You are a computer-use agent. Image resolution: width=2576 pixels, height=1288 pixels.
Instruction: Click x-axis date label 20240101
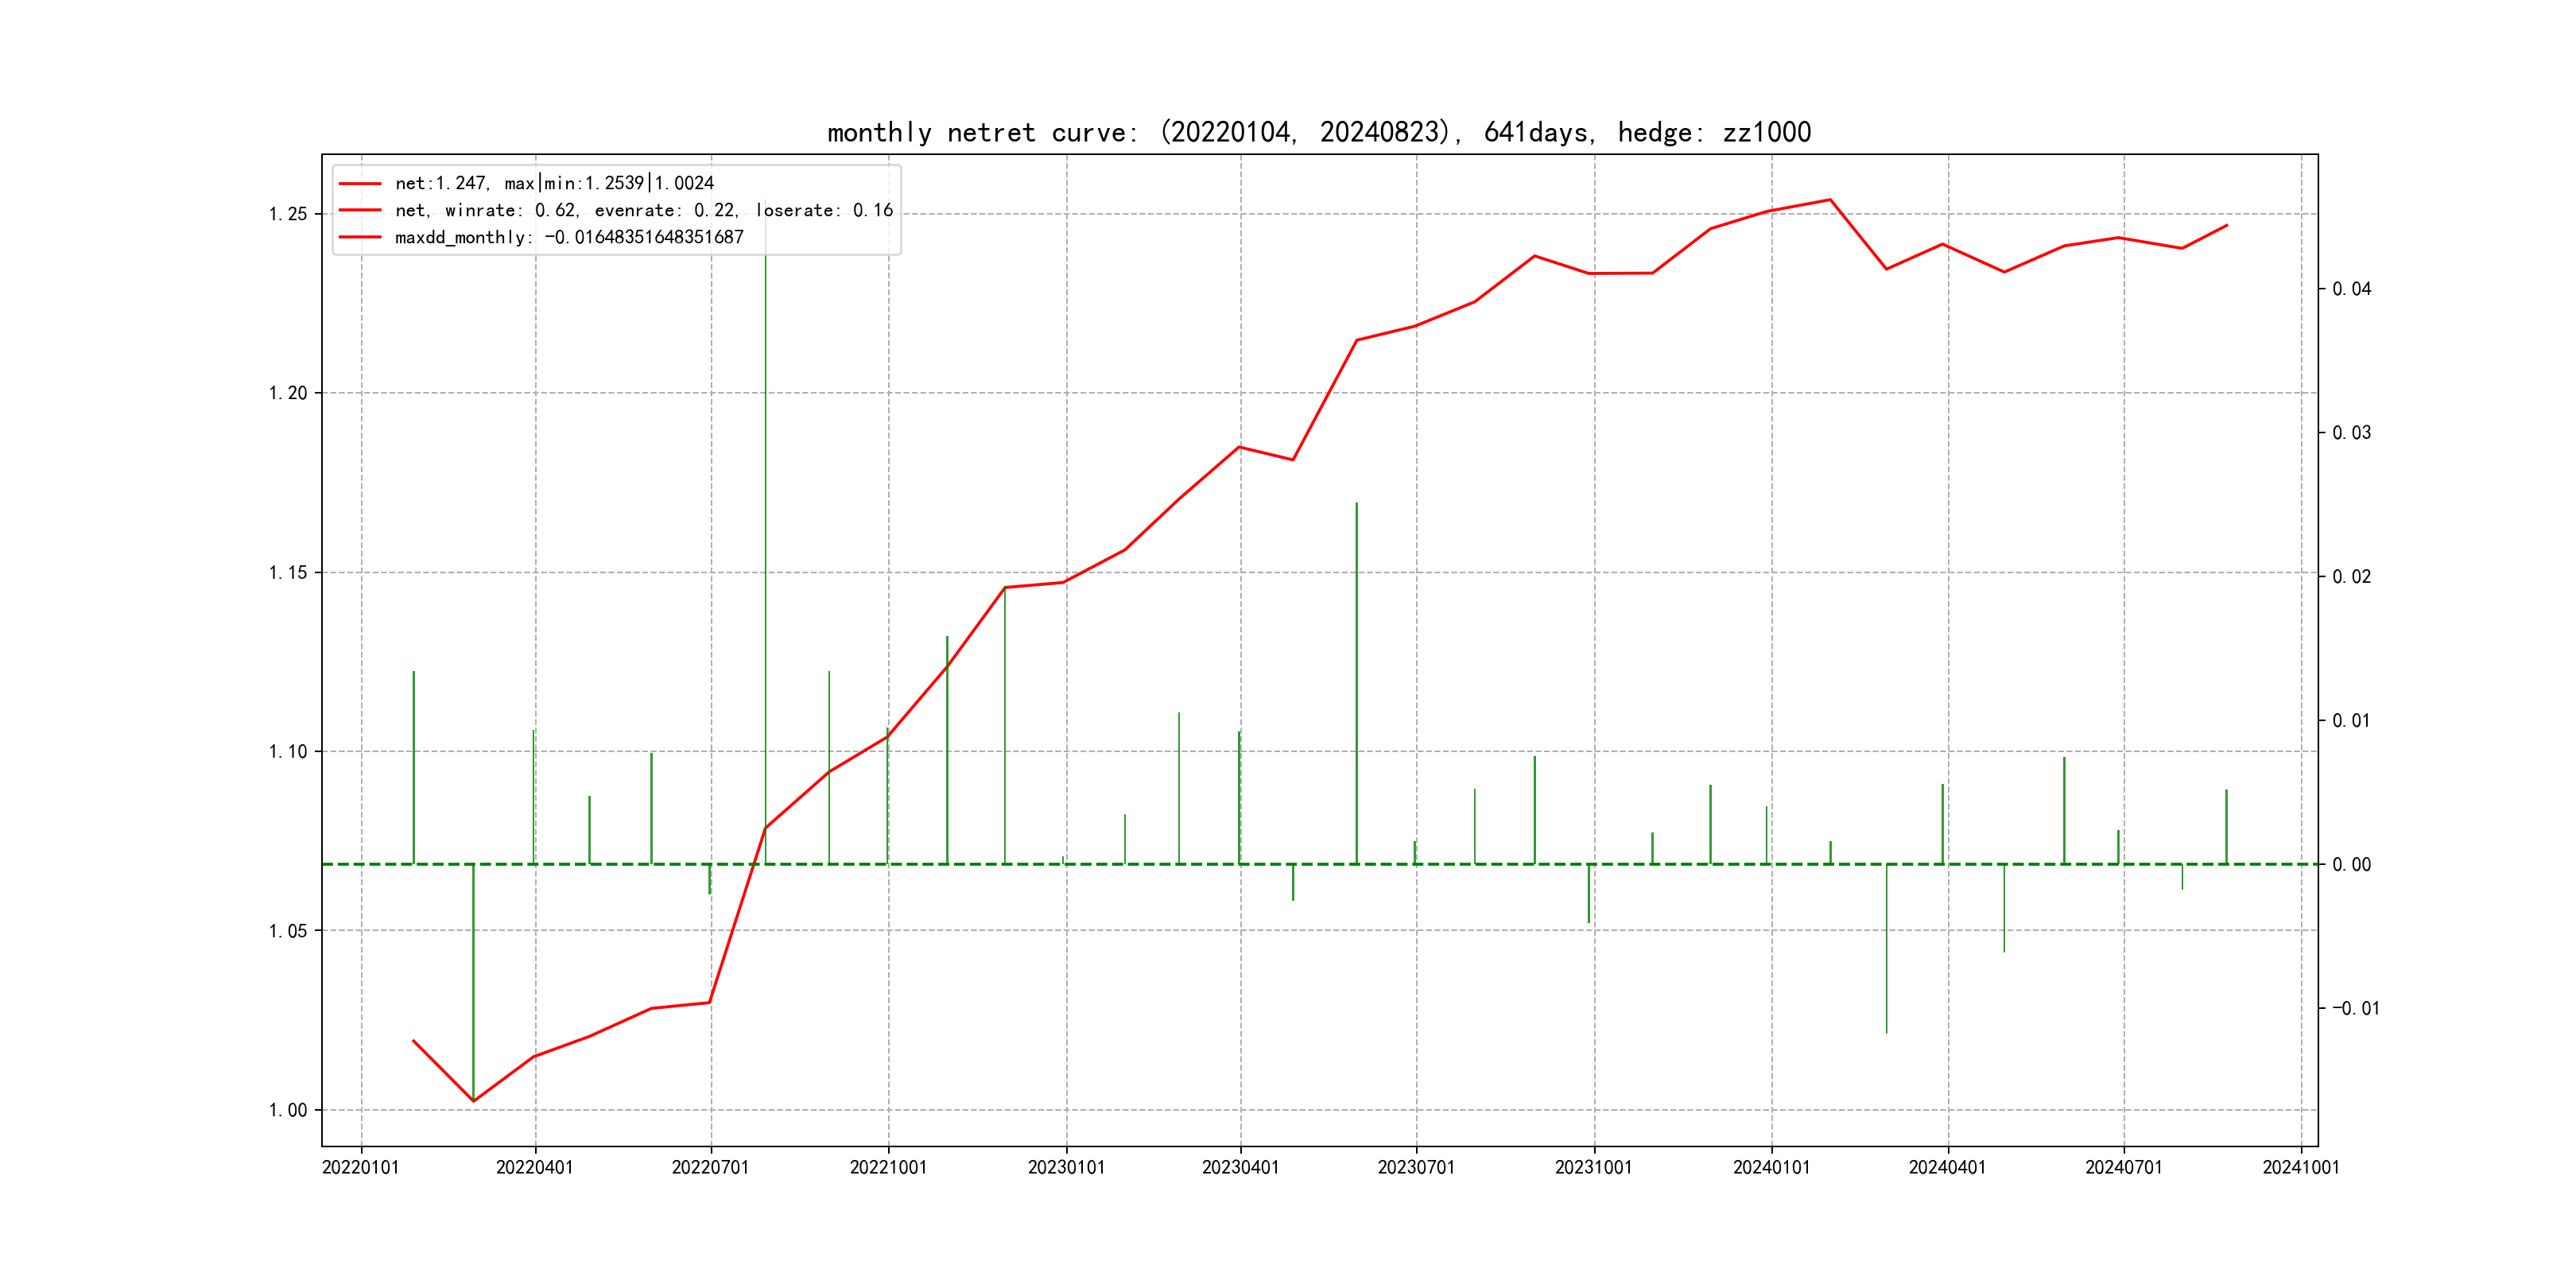(x=1771, y=1167)
